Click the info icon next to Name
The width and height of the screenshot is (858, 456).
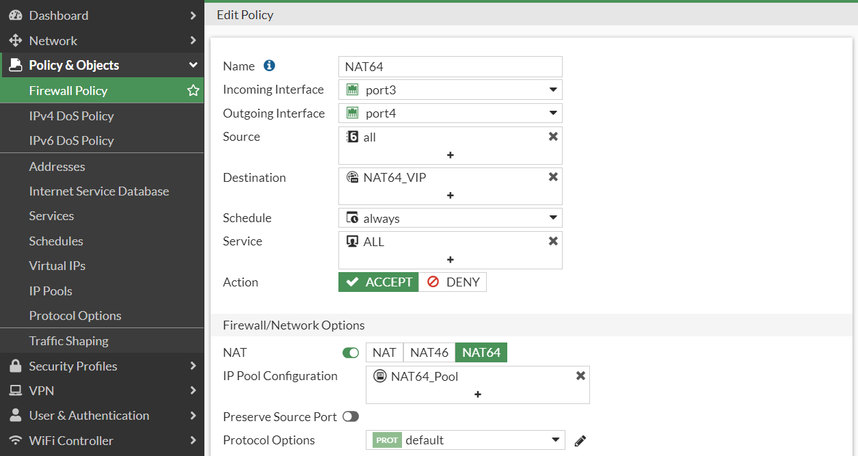coord(269,66)
